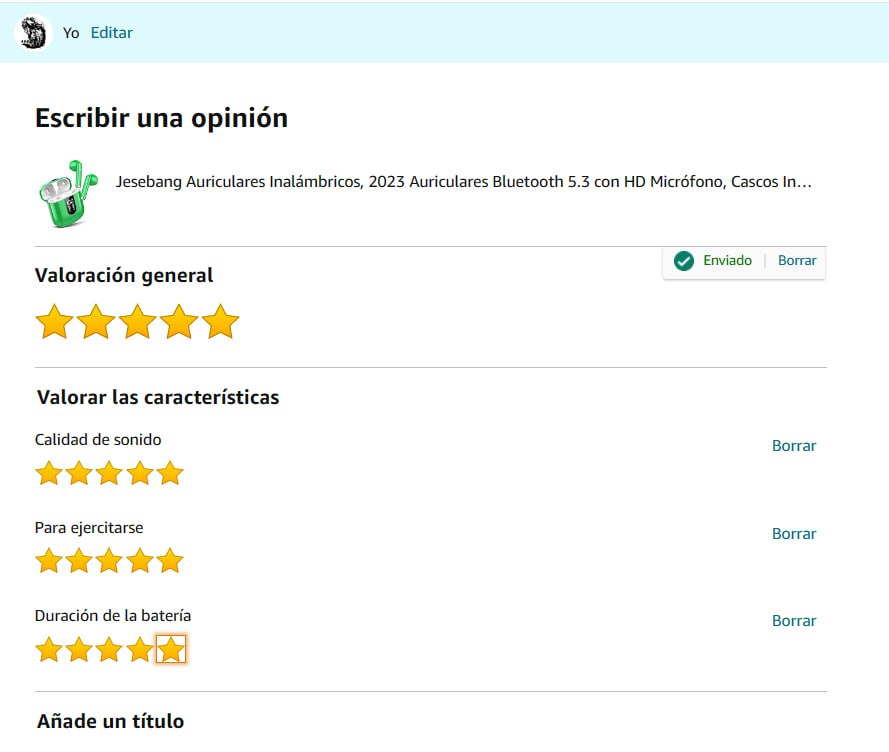Set Valoración general to two stars
Image resolution: width=889 pixels, height=752 pixels.
coord(96,322)
